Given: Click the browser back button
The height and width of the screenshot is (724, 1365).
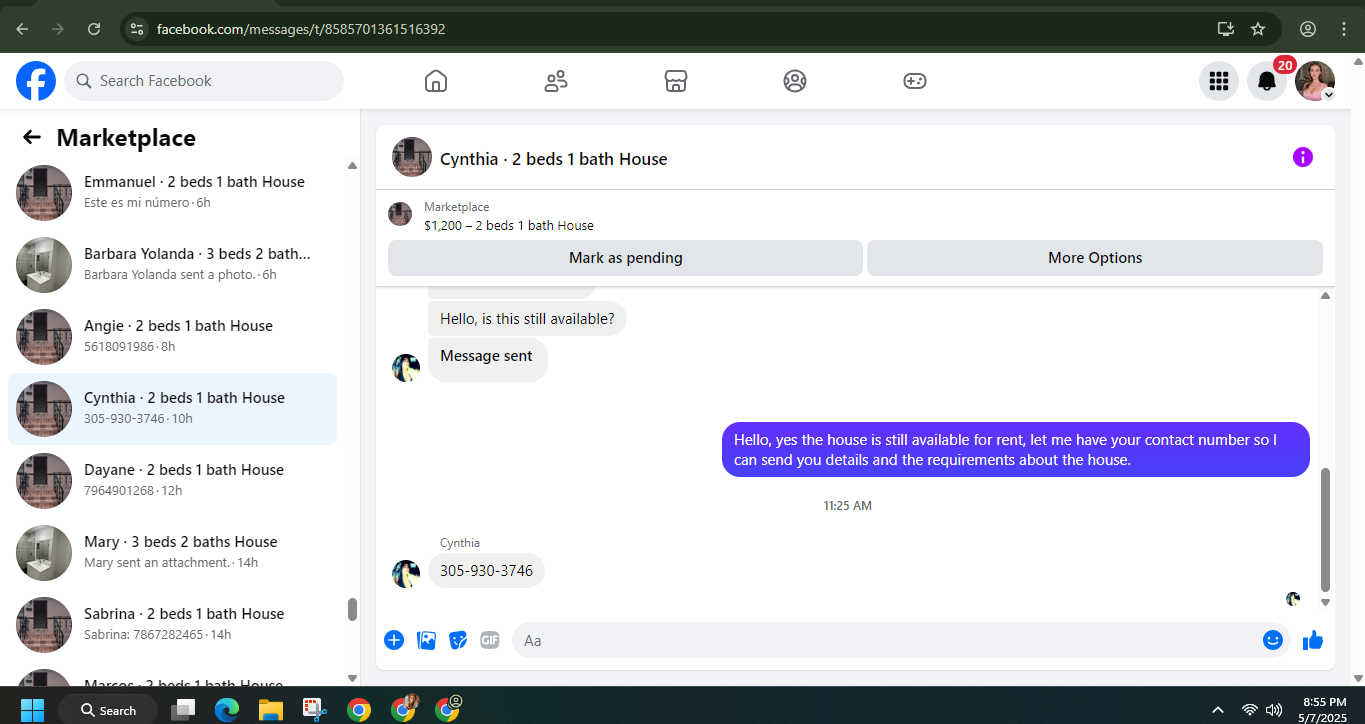Looking at the screenshot, I should pos(22,29).
